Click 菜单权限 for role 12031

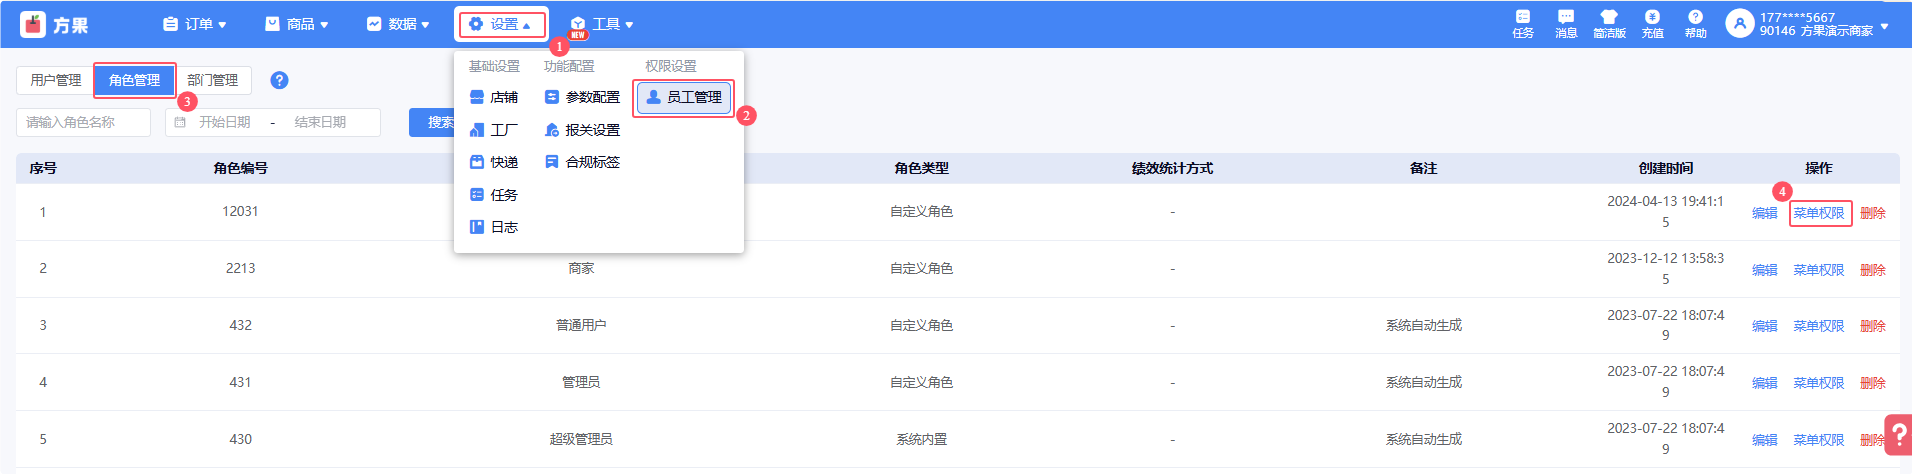[x=1818, y=213]
